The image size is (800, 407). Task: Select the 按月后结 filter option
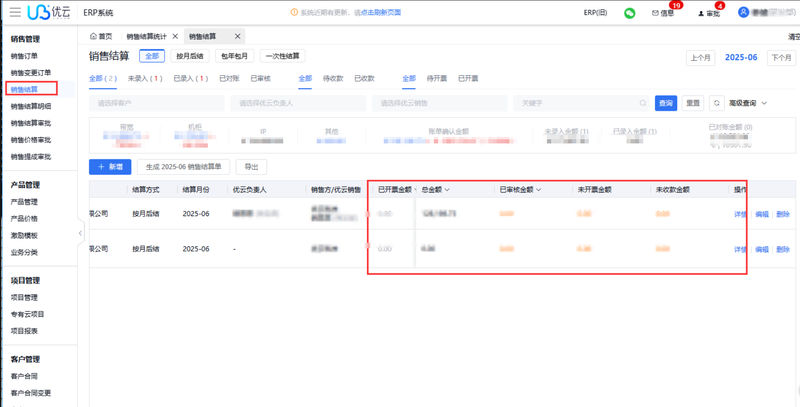189,57
